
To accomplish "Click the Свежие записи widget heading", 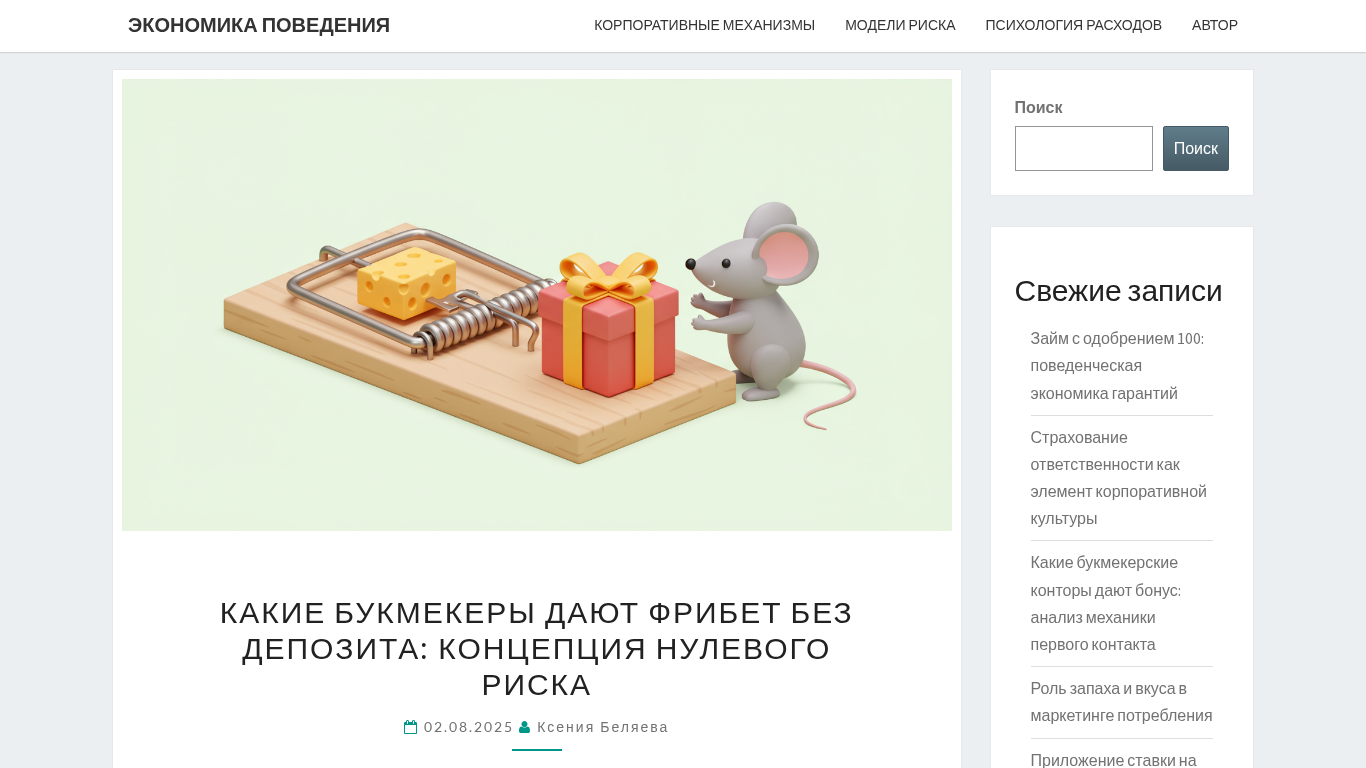I will [1118, 291].
